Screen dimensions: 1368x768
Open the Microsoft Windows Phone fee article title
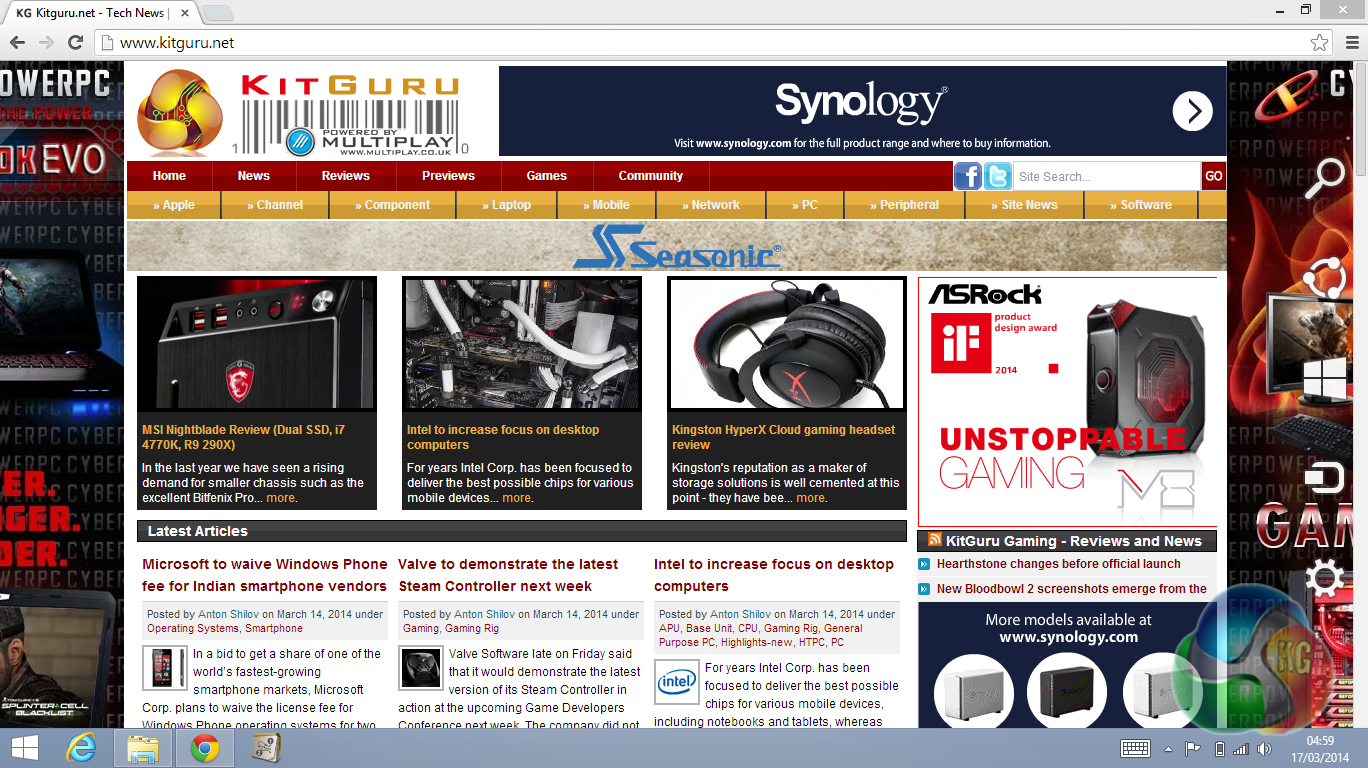[264, 575]
